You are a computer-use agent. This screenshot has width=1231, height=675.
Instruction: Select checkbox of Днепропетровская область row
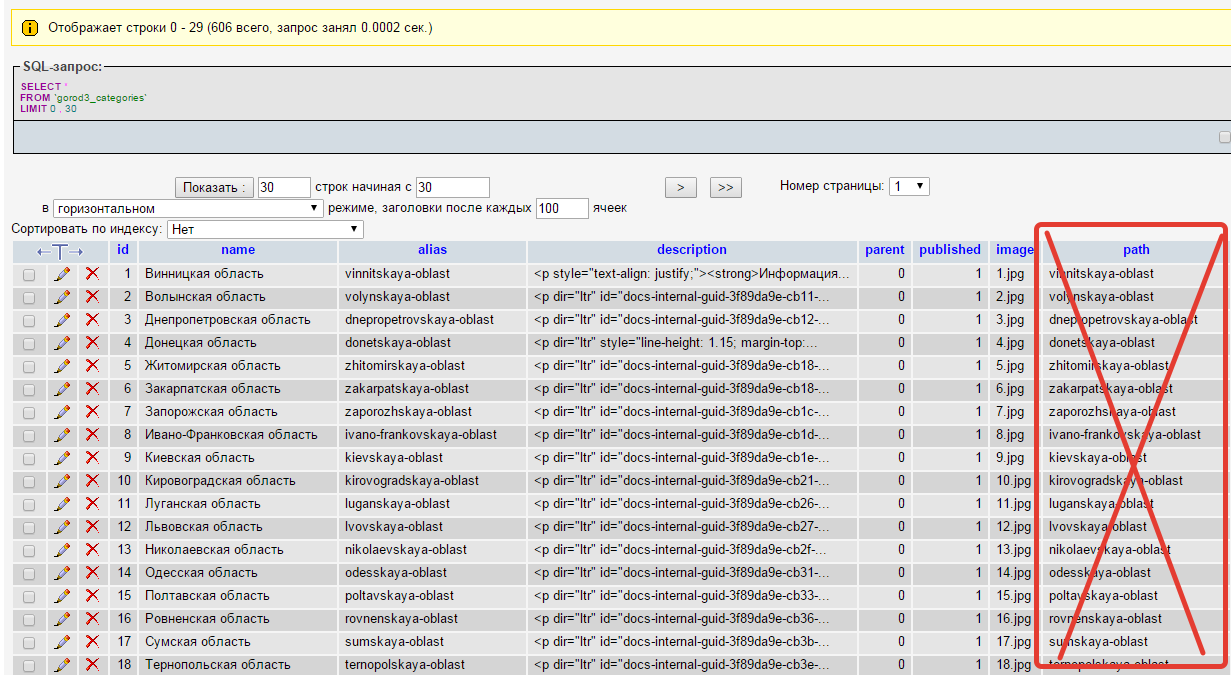click(x=29, y=321)
